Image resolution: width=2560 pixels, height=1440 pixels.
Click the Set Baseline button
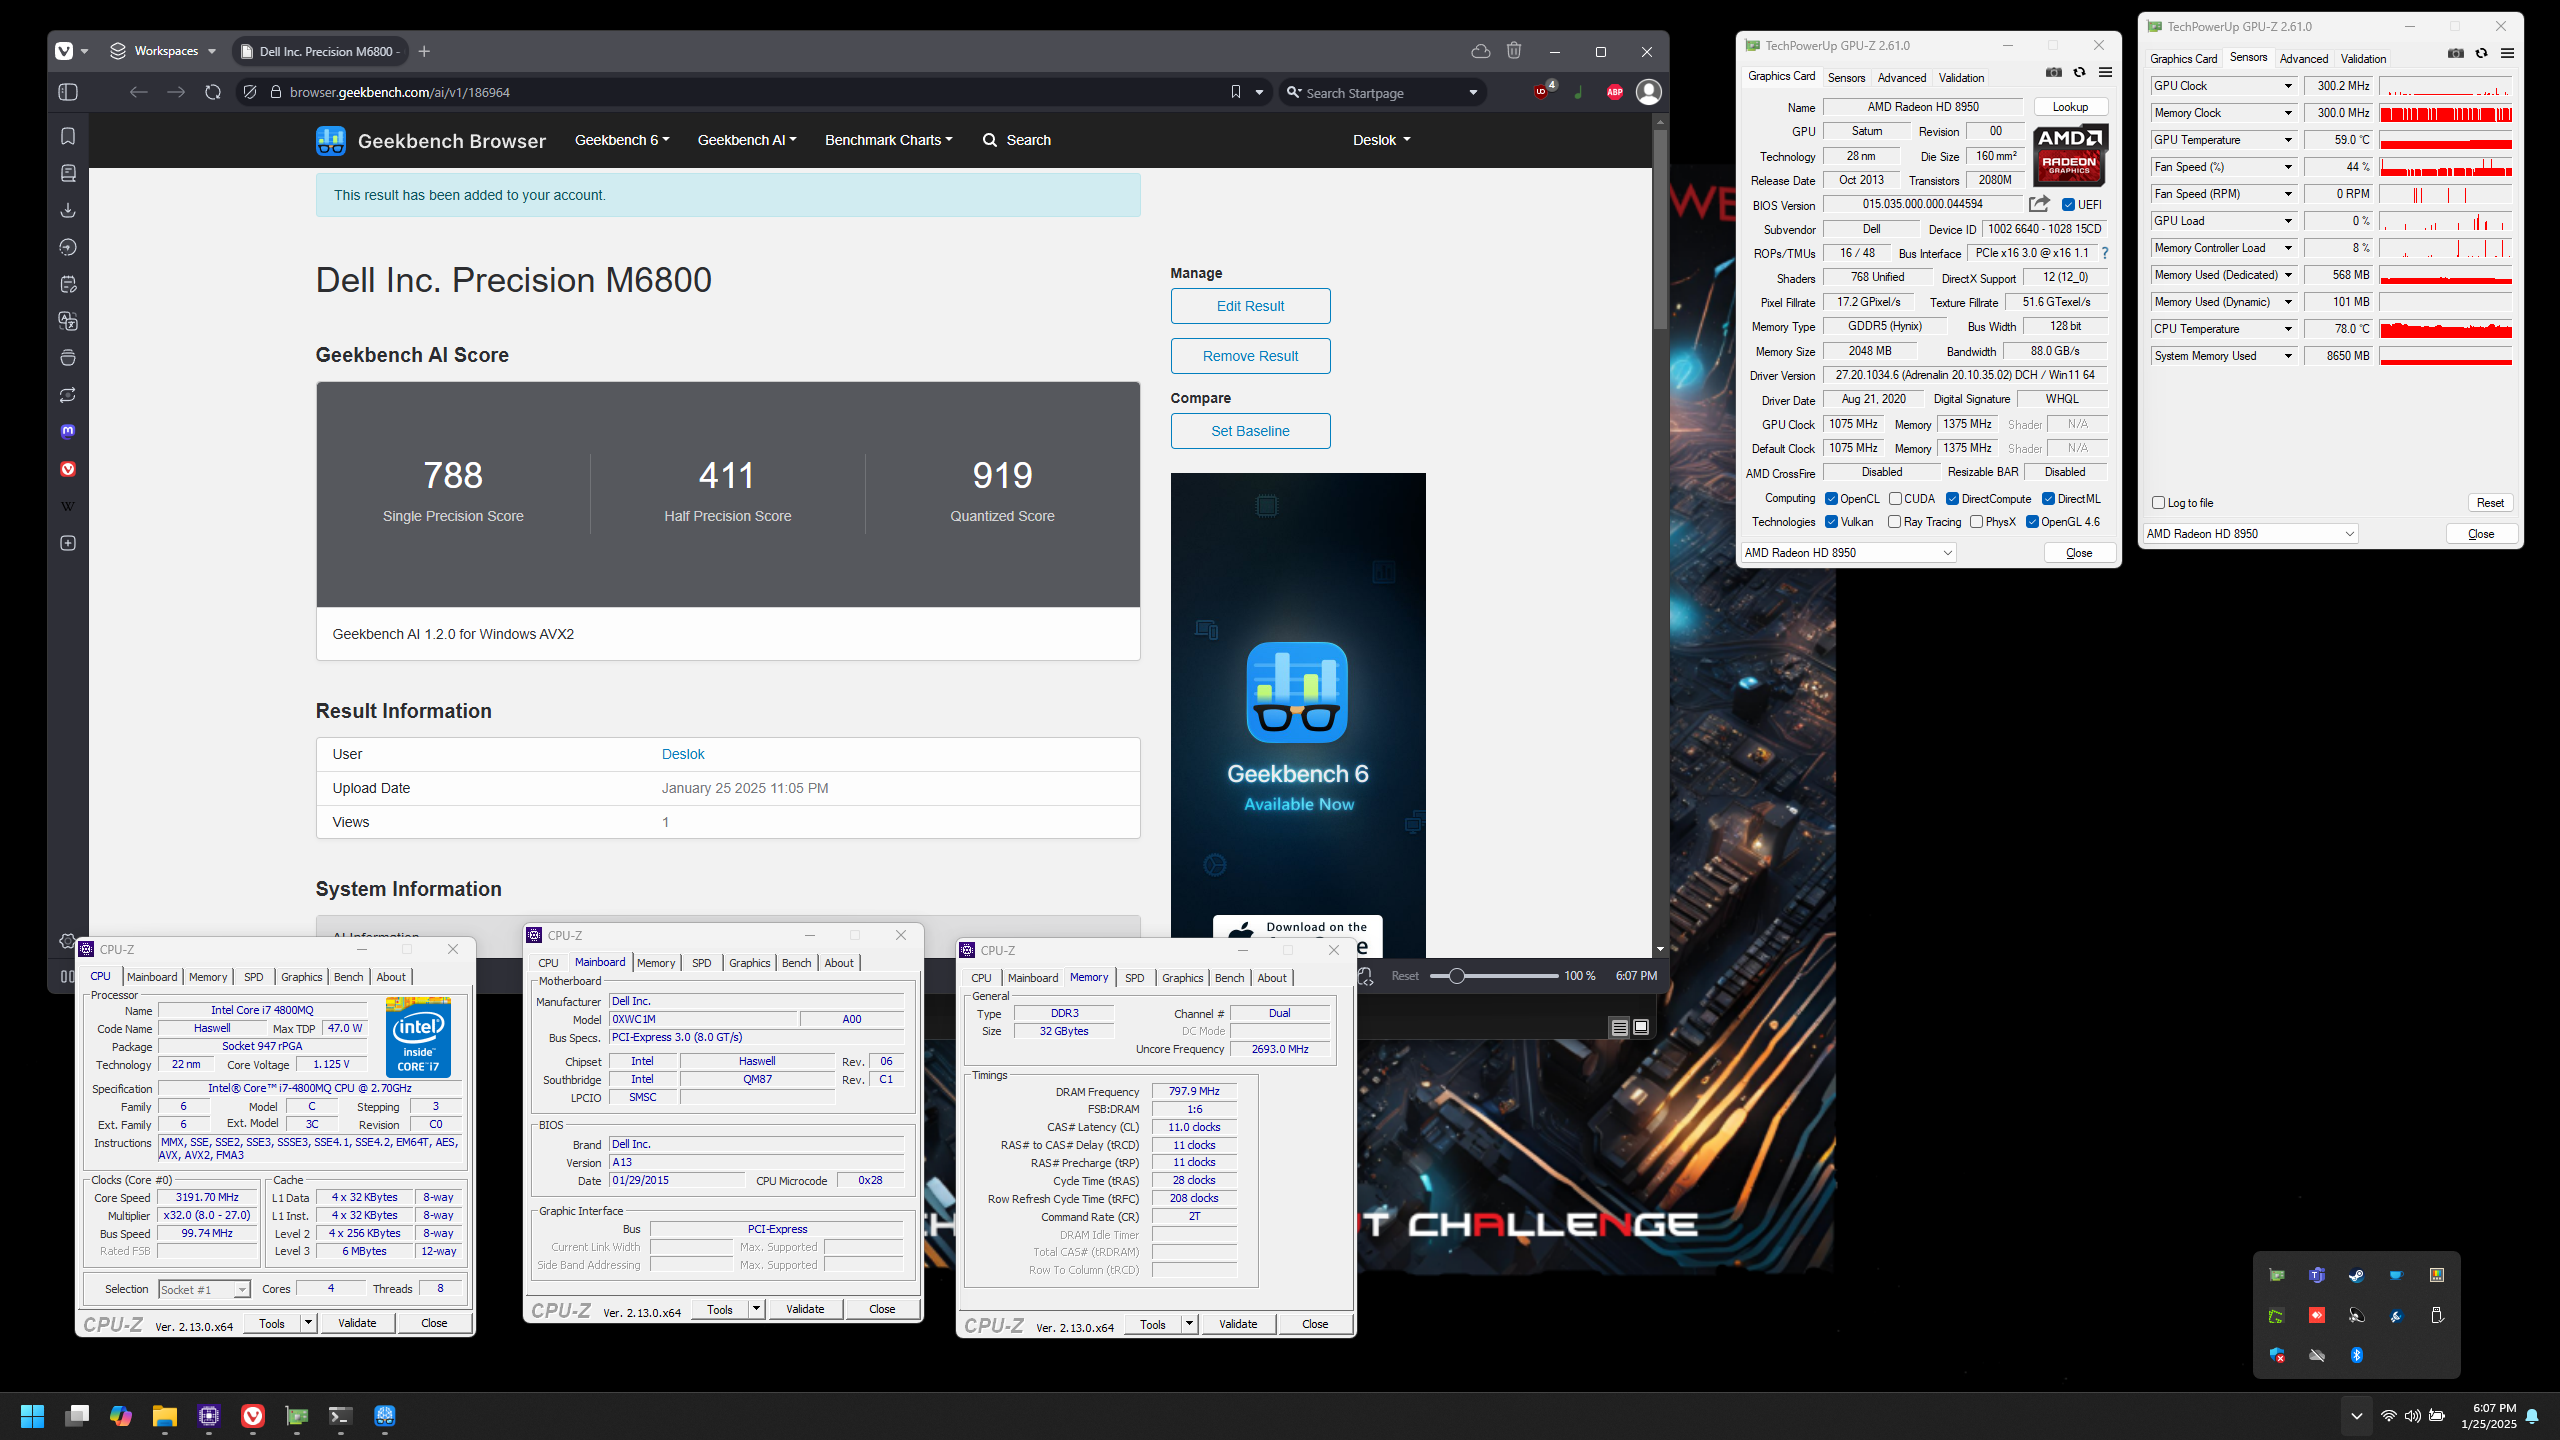click(1250, 431)
